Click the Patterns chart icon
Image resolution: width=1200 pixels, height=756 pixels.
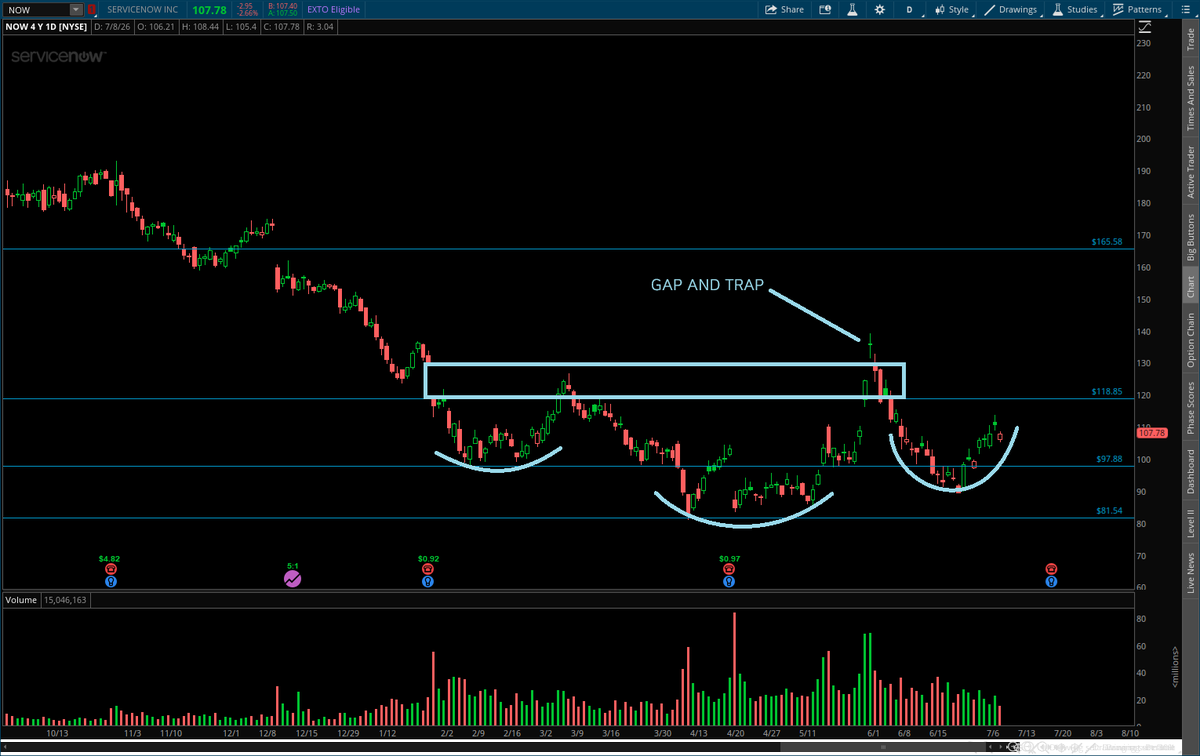pyautogui.click(x=1118, y=9)
